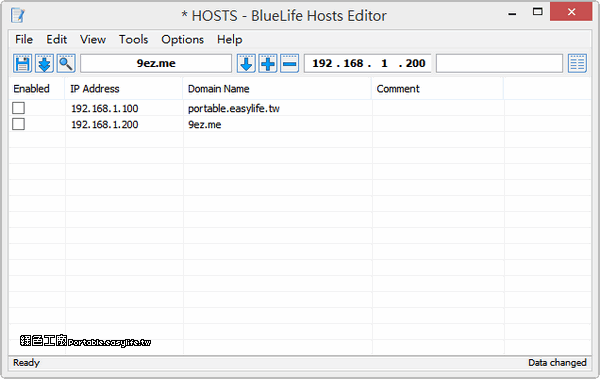This screenshot has width=600, height=379.
Task: Add entry with the plus icon
Action: [x=268, y=63]
